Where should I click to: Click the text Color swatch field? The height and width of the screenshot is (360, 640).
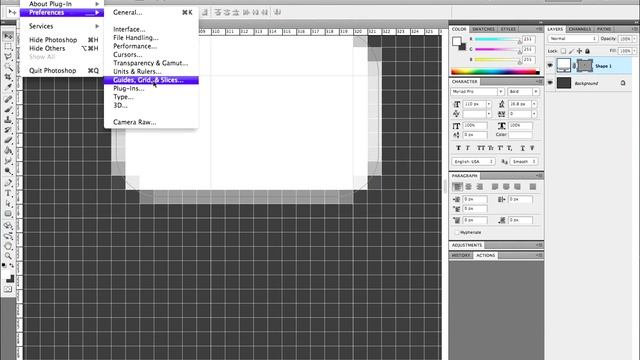click(520, 135)
